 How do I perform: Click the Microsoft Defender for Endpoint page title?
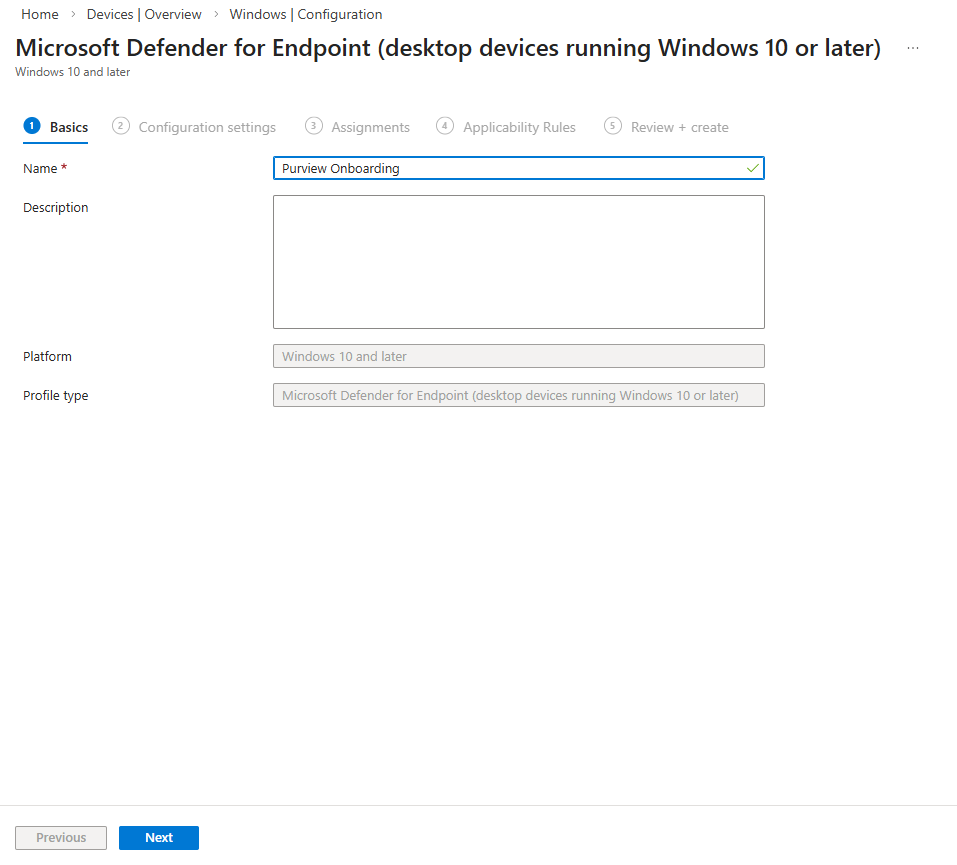(448, 48)
